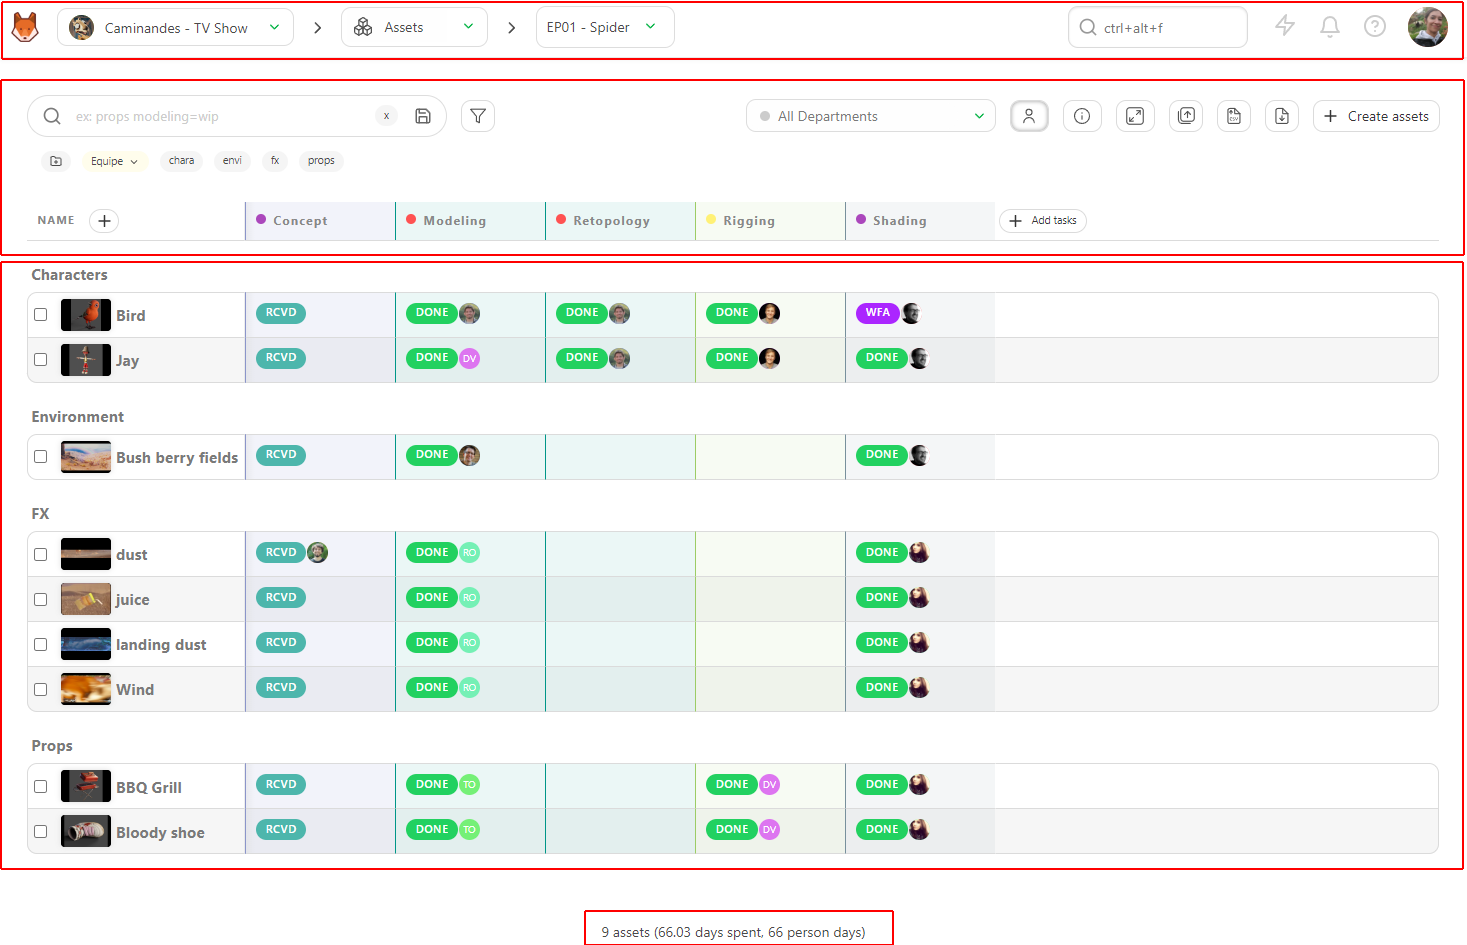Select the Wind asset checkbox

[x=41, y=689]
